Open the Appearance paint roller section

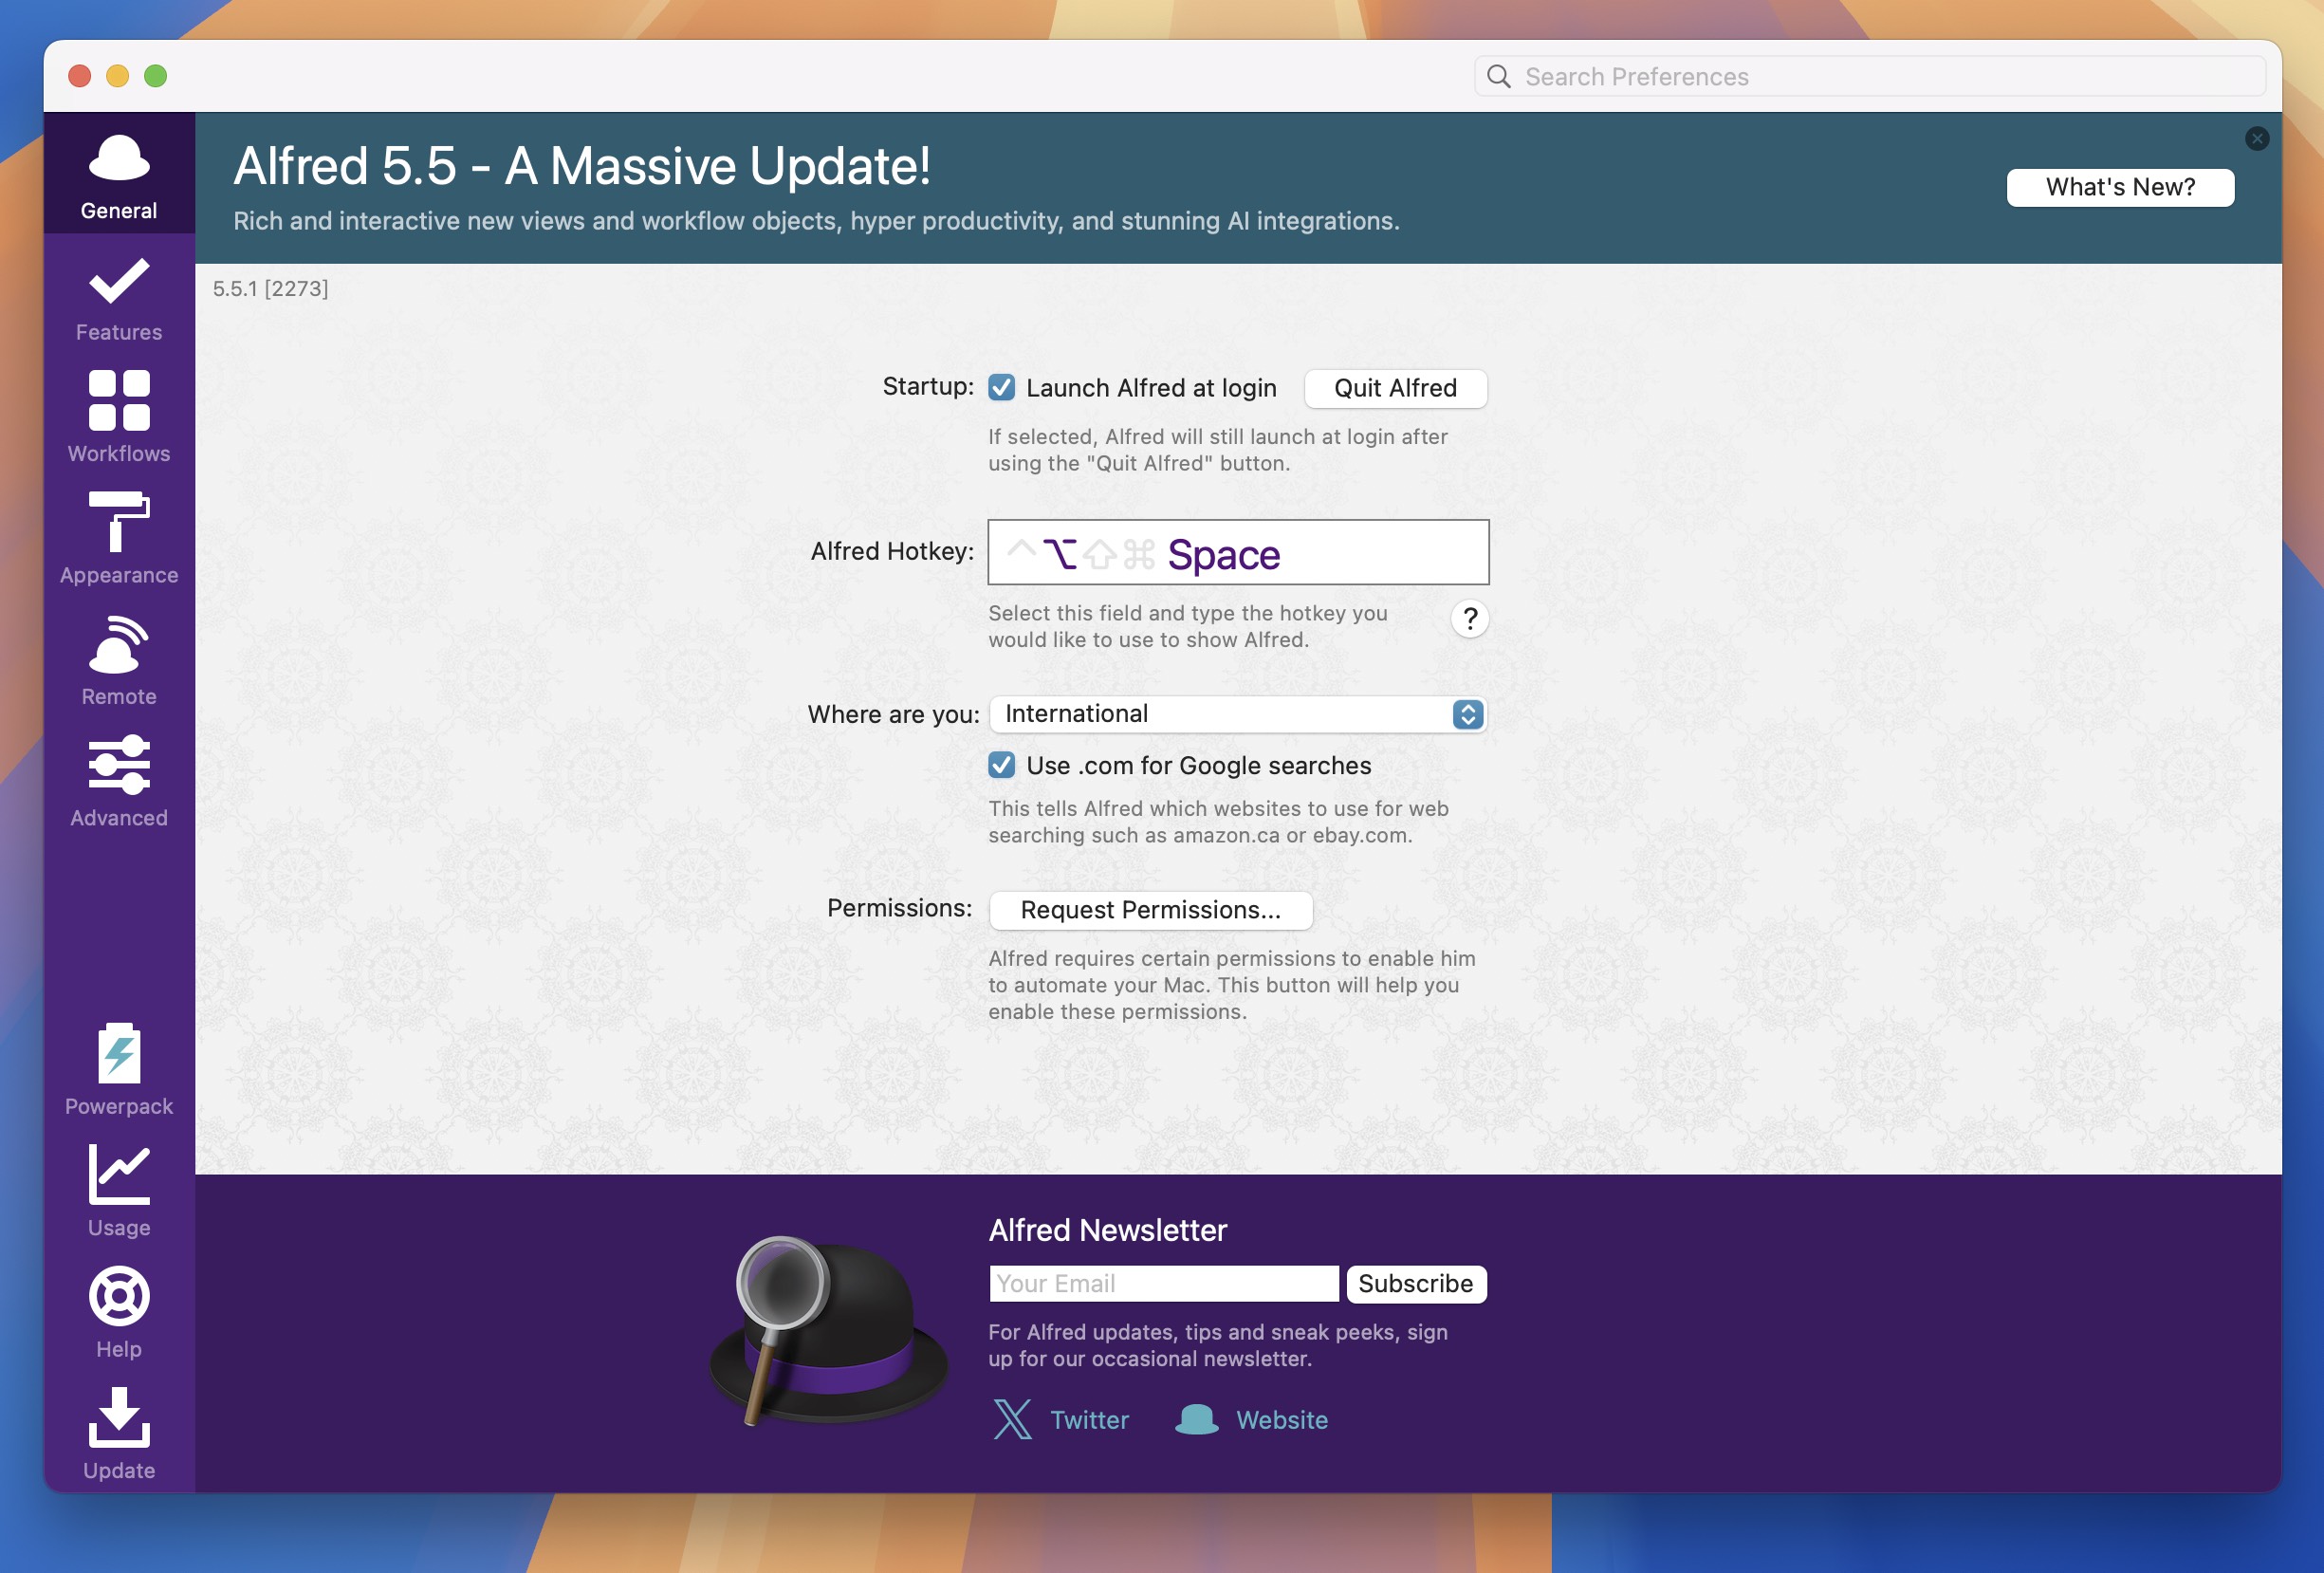coord(119,538)
